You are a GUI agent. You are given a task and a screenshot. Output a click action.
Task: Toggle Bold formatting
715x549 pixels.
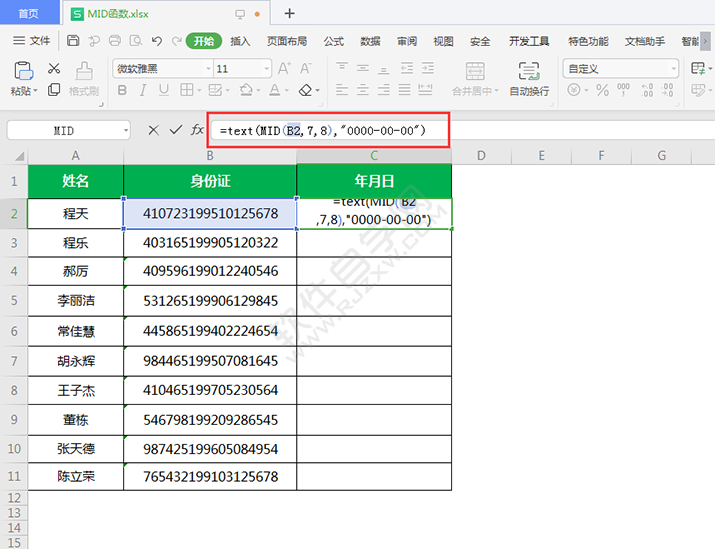click(122, 90)
